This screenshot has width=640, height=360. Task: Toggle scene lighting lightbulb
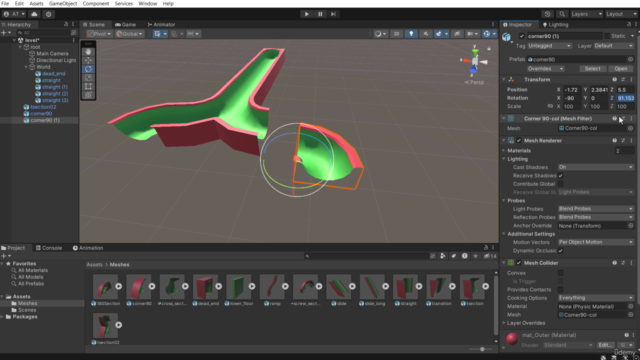pos(411,34)
